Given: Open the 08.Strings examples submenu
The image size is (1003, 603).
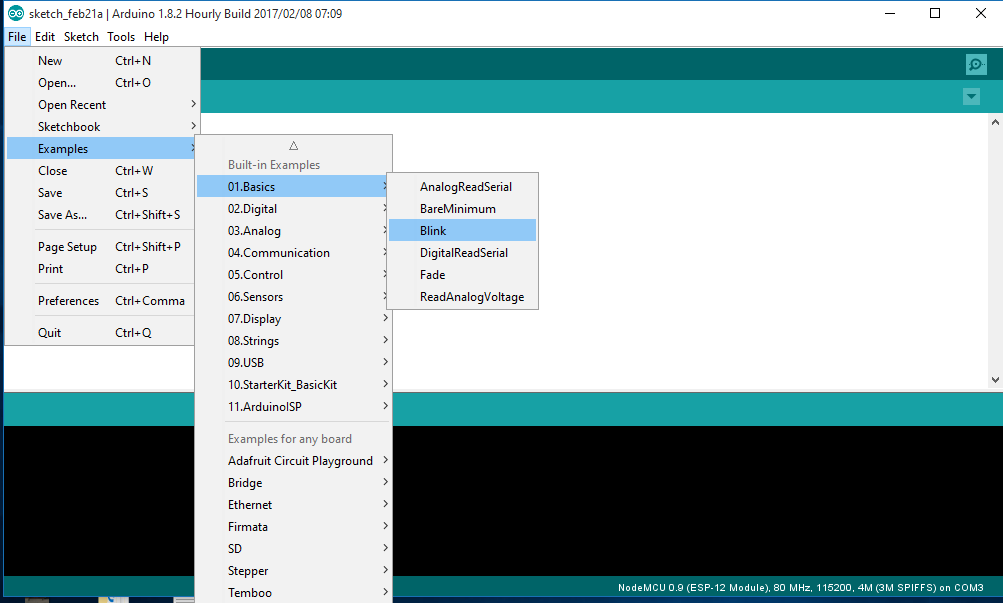Looking at the screenshot, I should click(x=294, y=341).
